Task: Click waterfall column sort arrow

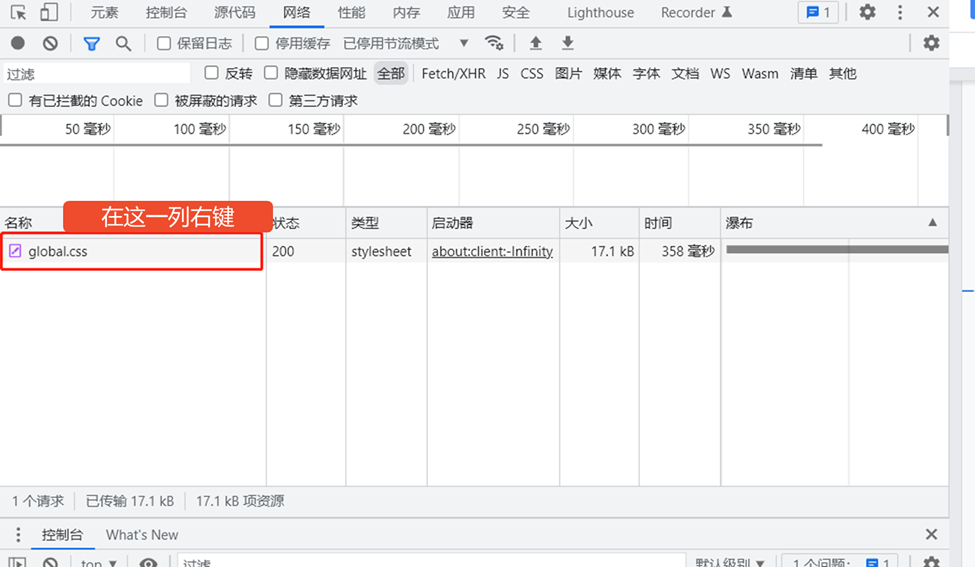Action: 932,223
